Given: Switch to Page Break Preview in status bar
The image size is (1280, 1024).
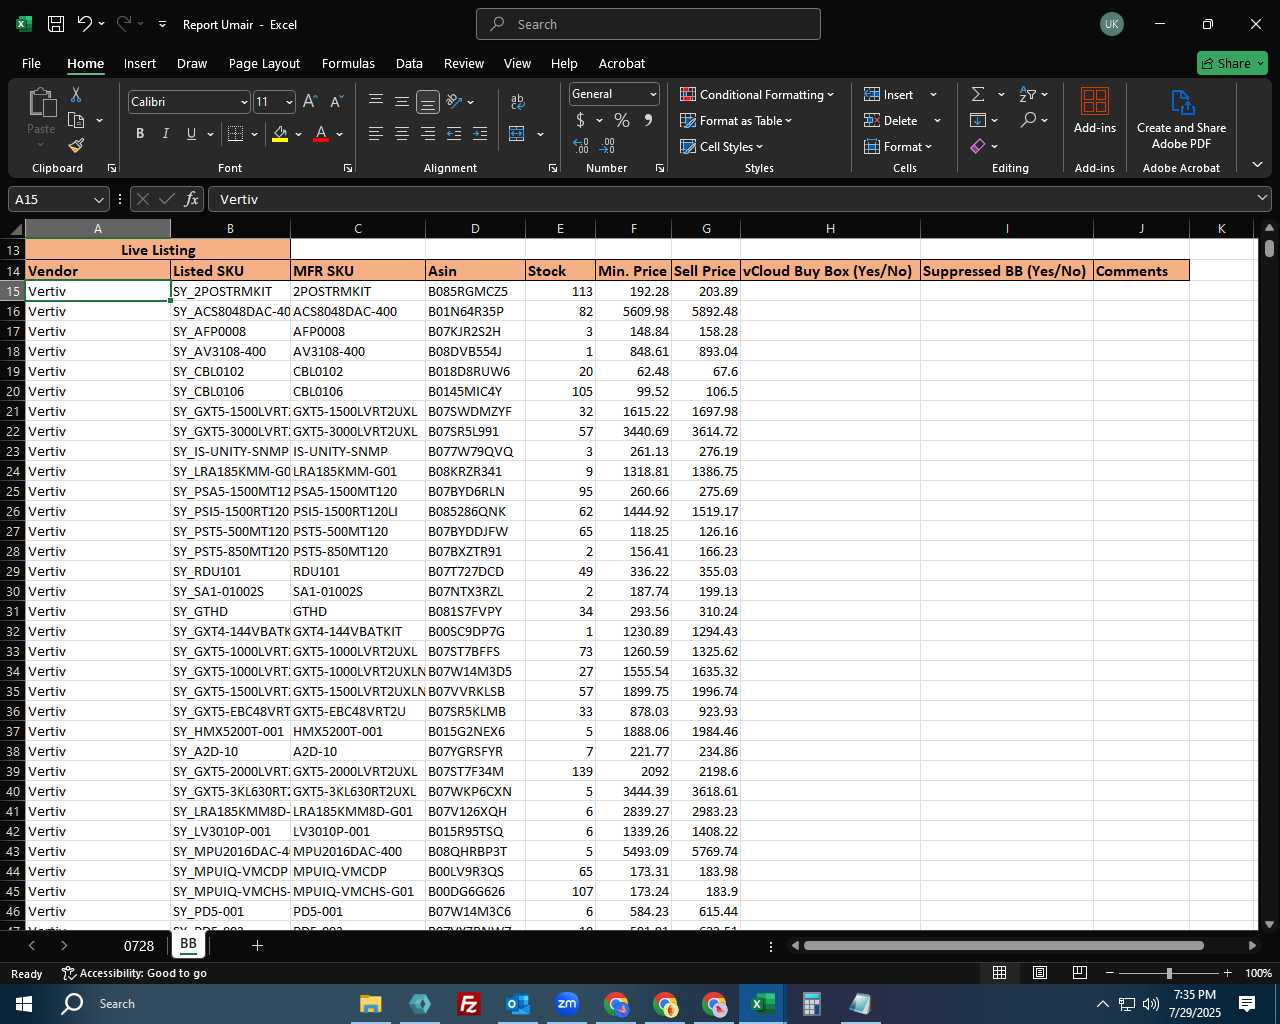Looking at the screenshot, I should (x=1079, y=973).
